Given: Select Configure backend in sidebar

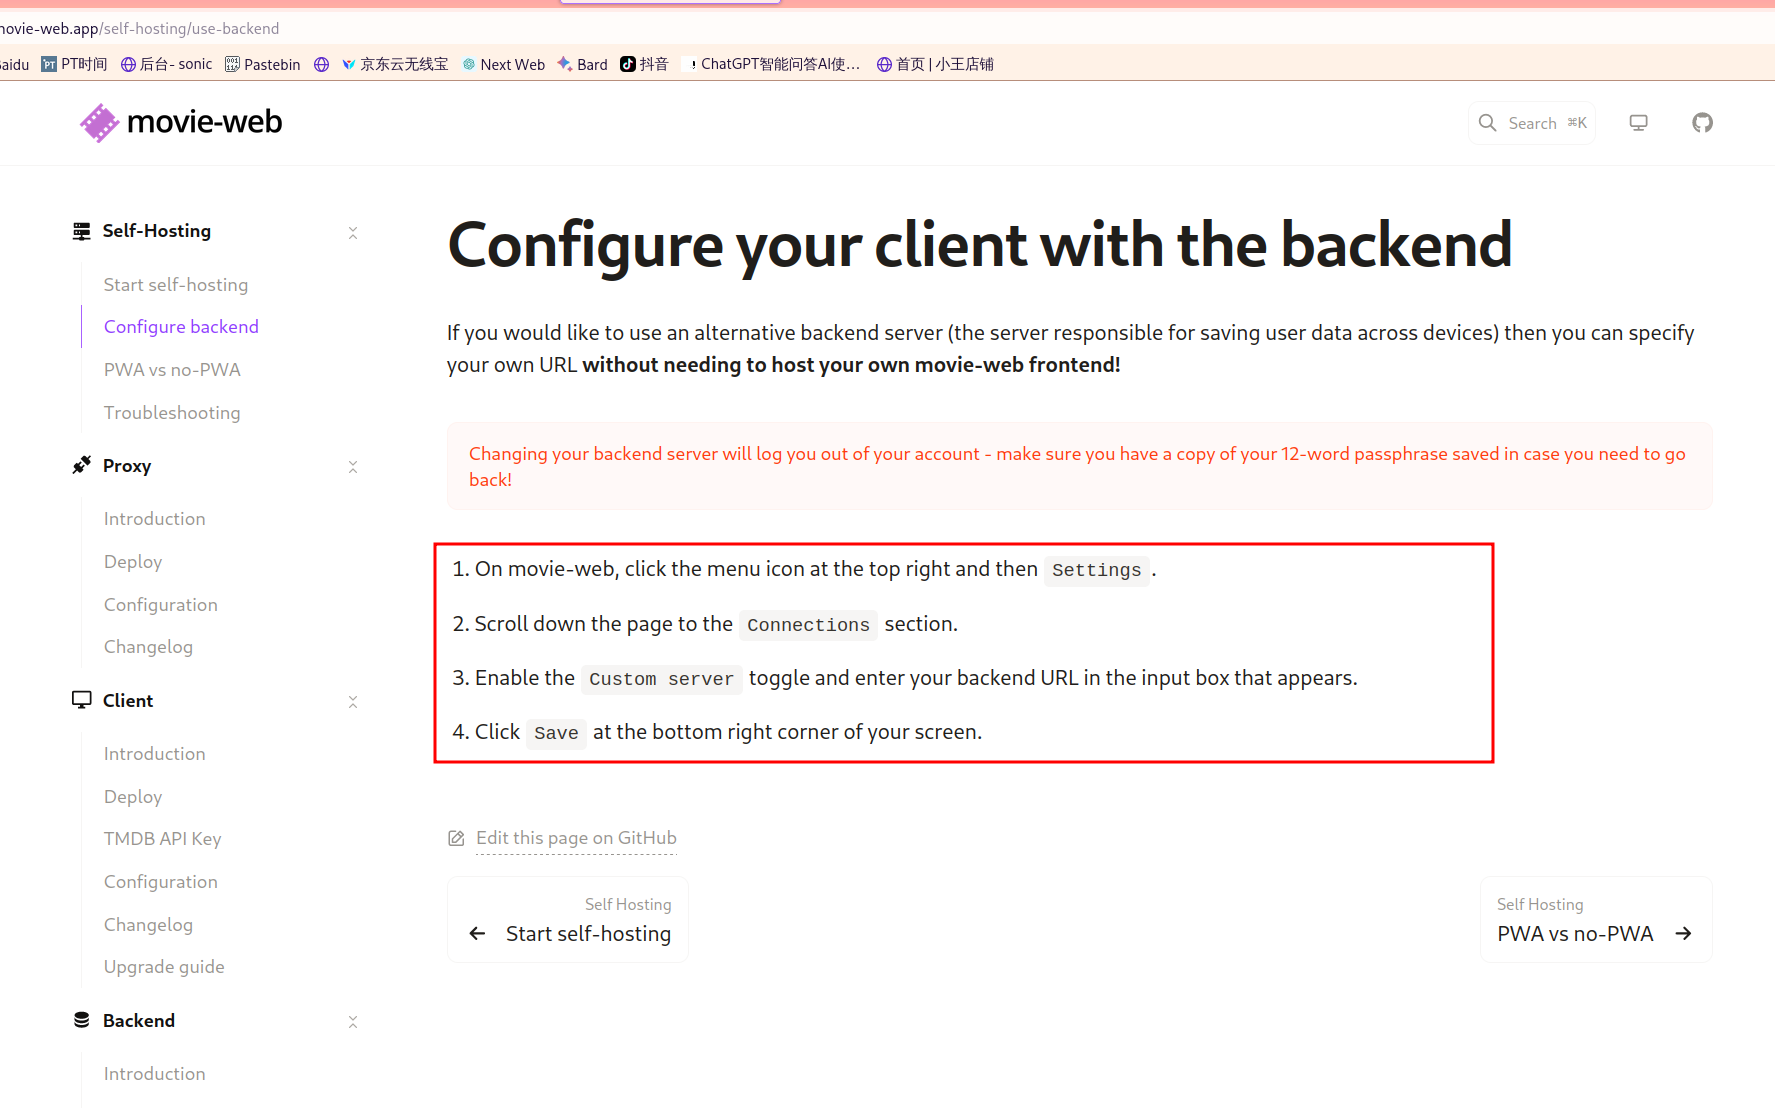Looking at the screenshot, I should [x=181, y=327].
